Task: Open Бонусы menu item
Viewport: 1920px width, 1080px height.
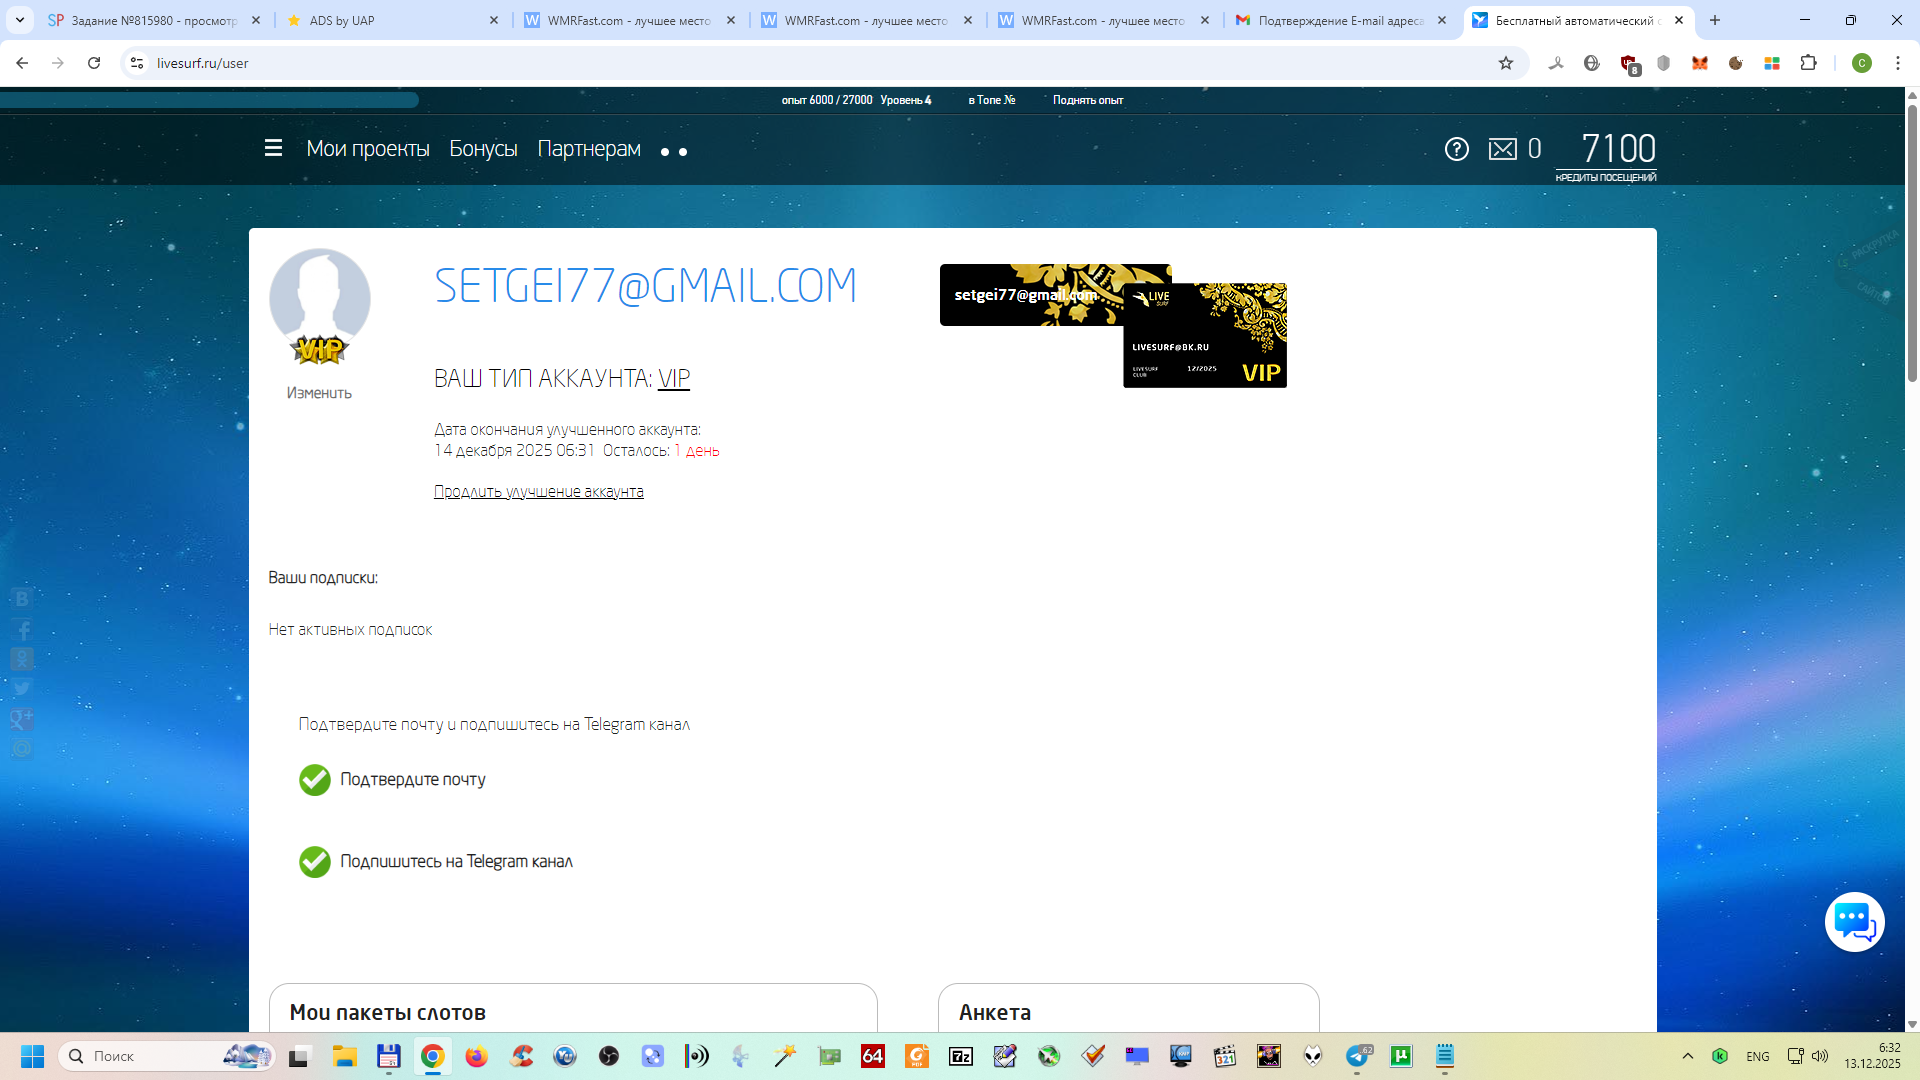Action: point(483,149)
